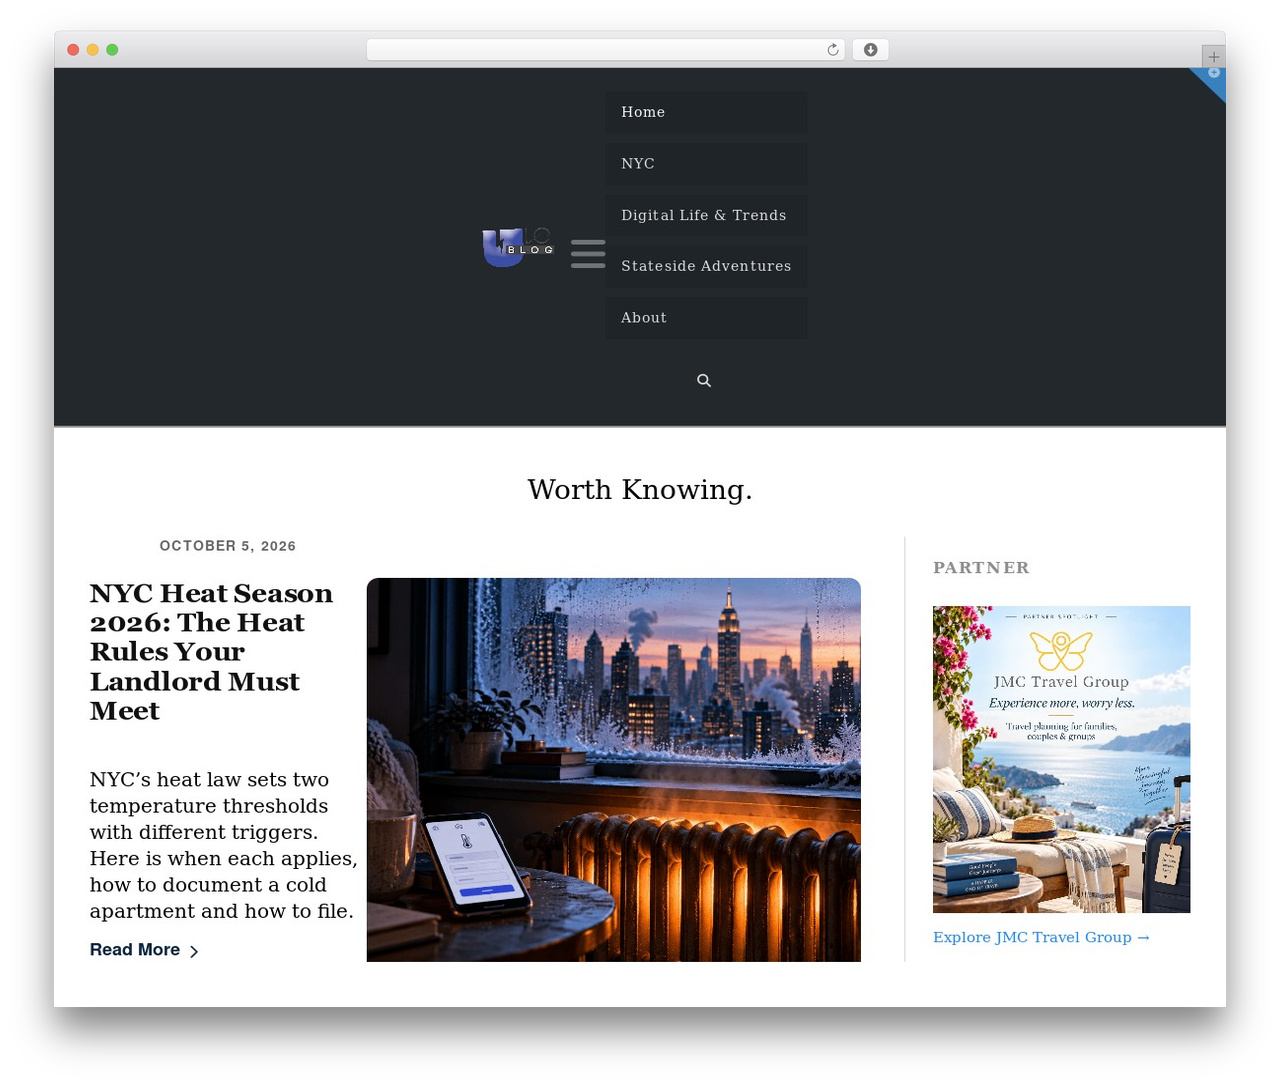The image size is (1280, 1084).
Task: Click the Read More chevron arrow
Action: (194, 952)
